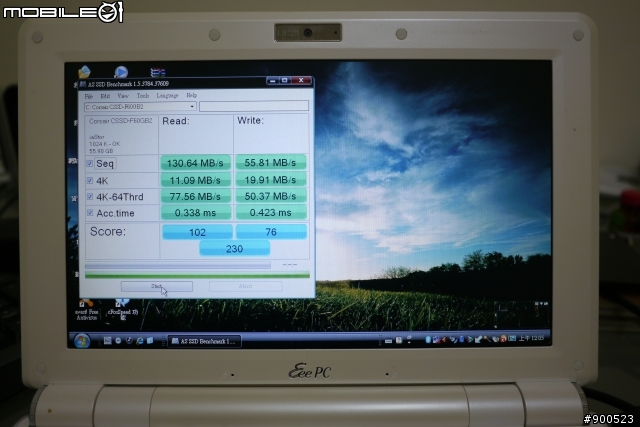640x427 pixels.
Task: Close the AS SSD Benchmark window
Action: pos(301,80)
